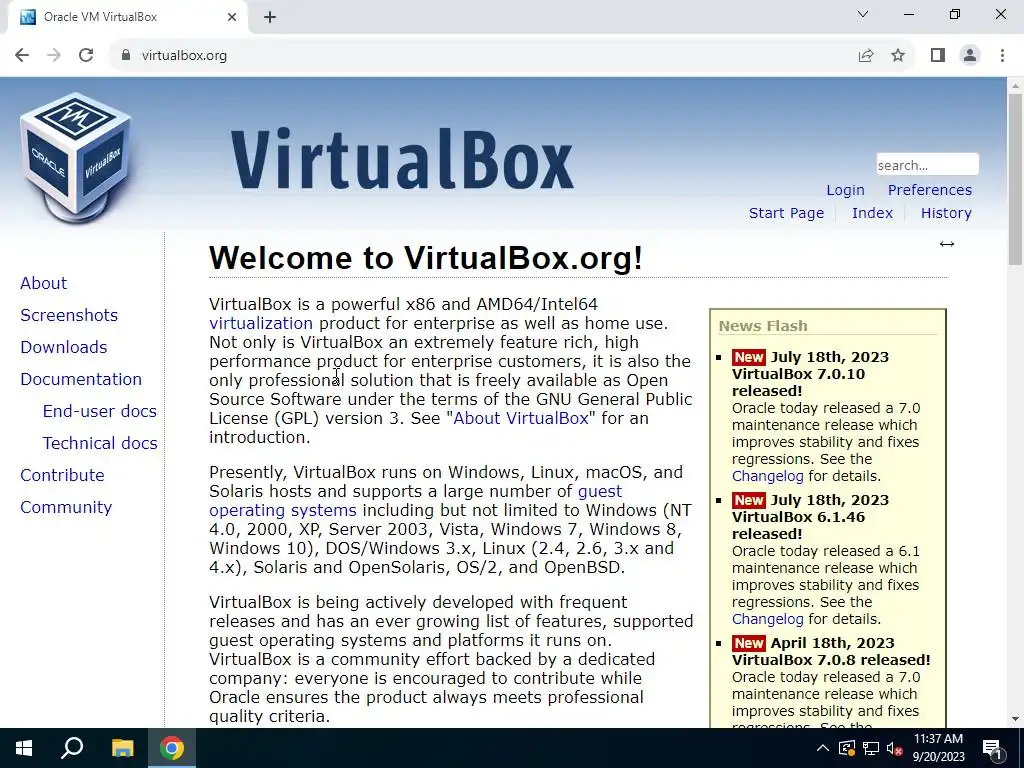Viewport: 1024px width, 768px height.
Task: Open Changelog for VirtualBox 7.0.10
Action: click(767, 476)
